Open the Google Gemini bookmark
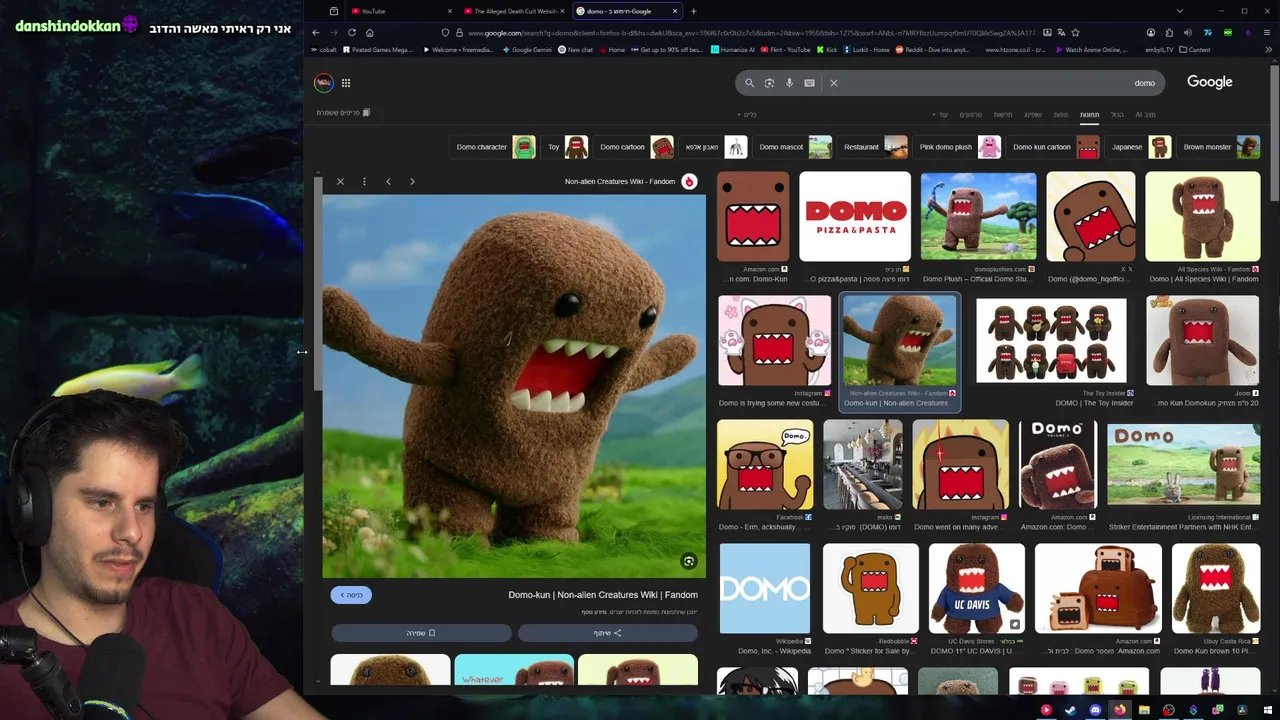 [528, 49]
